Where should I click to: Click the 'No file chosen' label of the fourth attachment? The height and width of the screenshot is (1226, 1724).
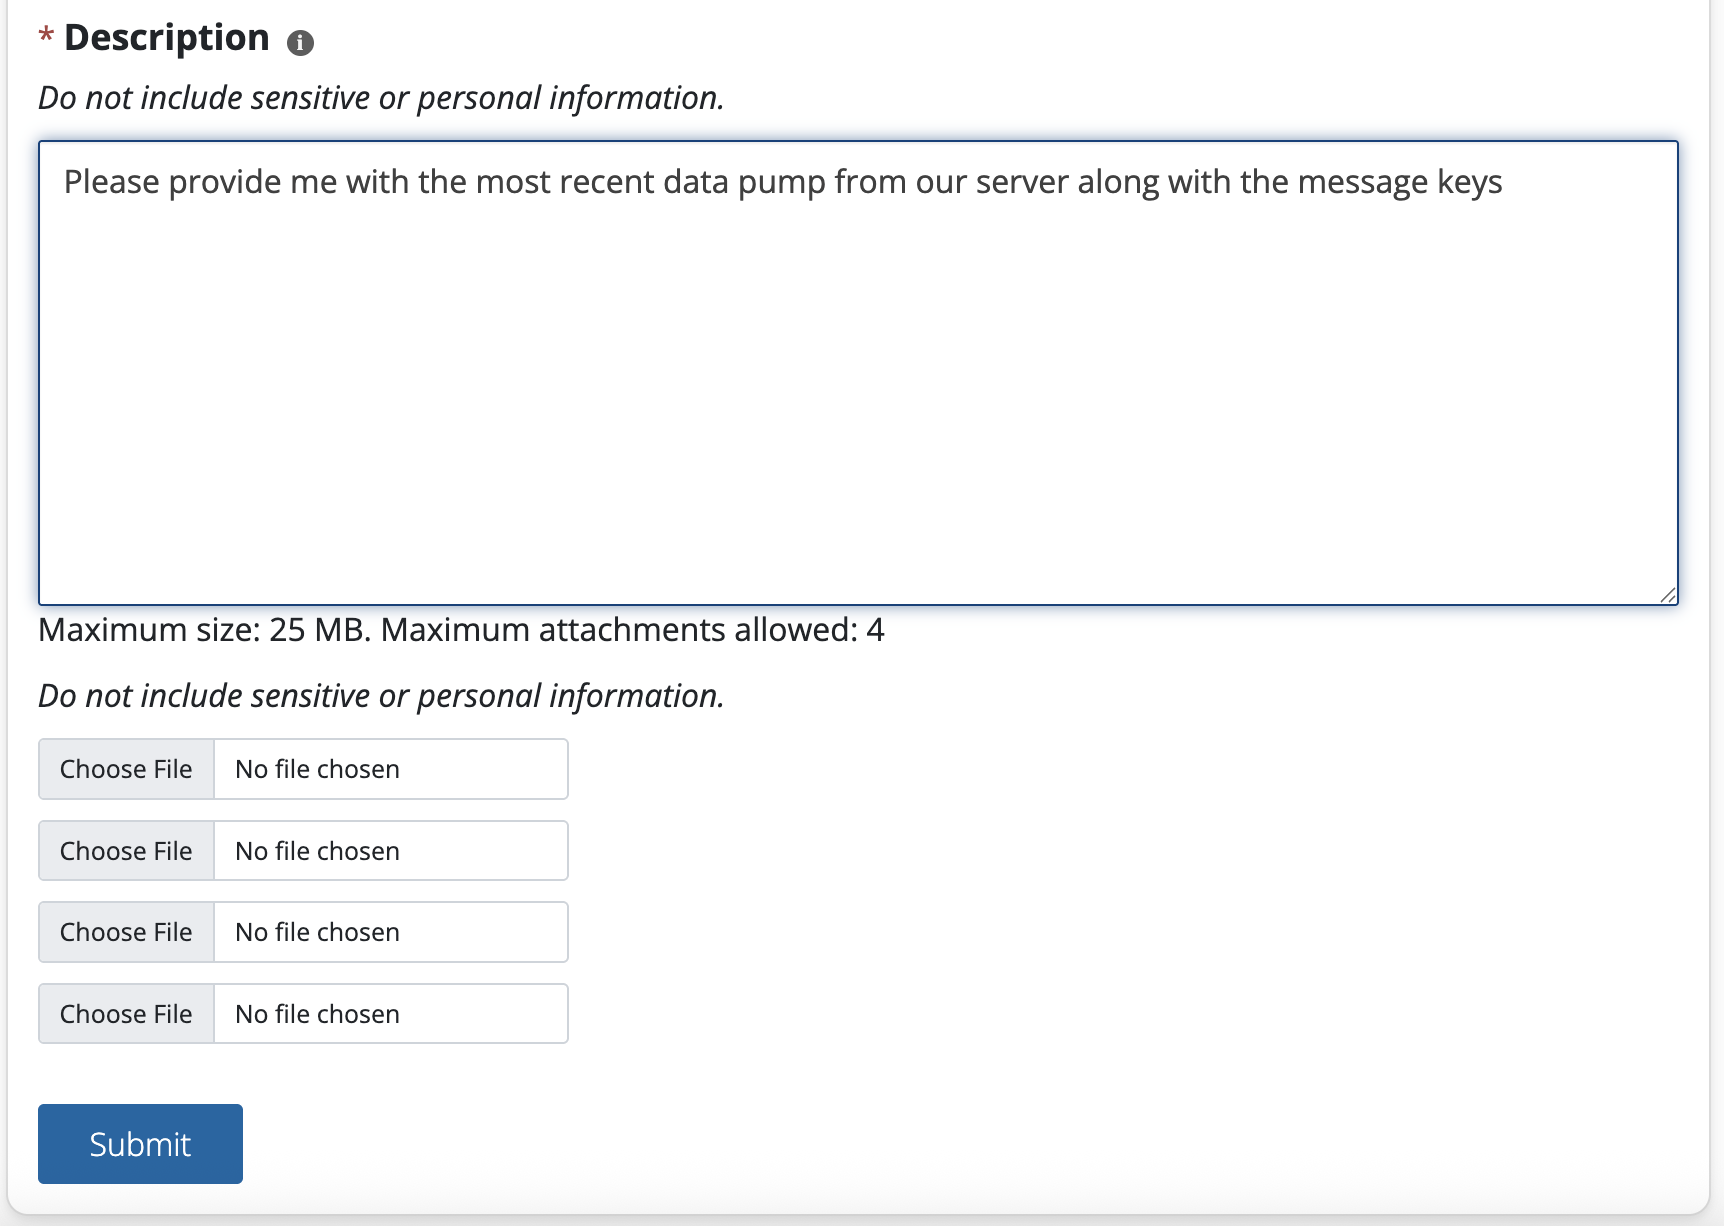pos(317,1013)
